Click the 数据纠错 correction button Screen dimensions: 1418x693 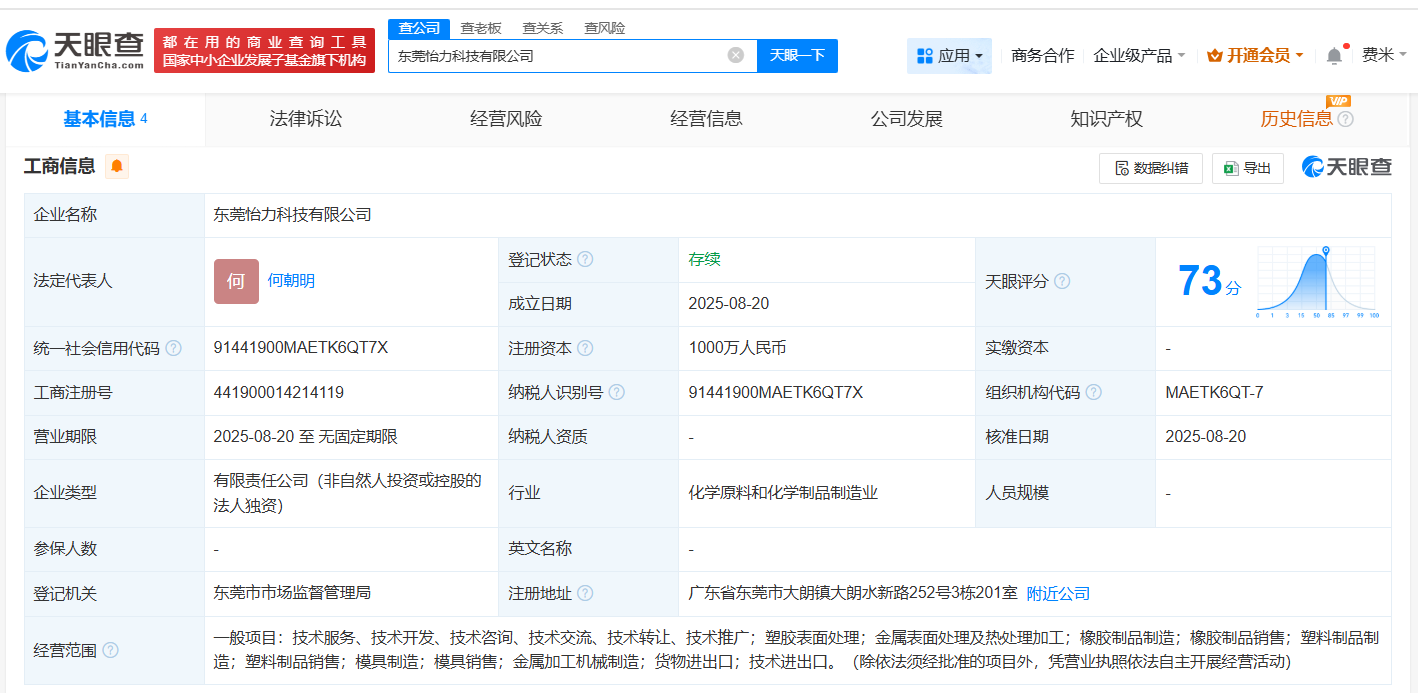point(1151,168)
